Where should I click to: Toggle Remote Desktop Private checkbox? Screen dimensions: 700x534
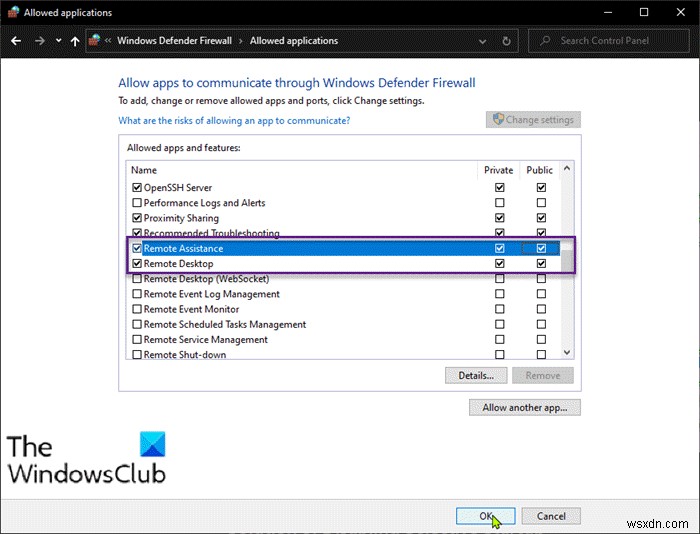point(500,263)
